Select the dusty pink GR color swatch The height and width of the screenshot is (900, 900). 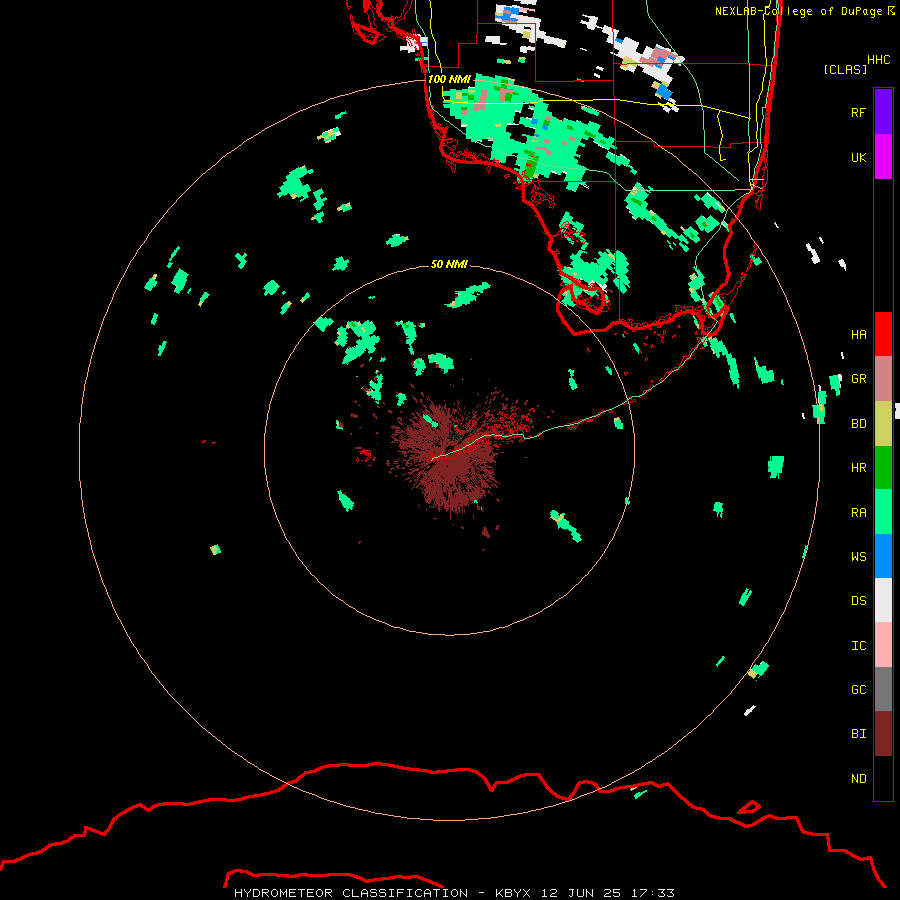(883, 379)
